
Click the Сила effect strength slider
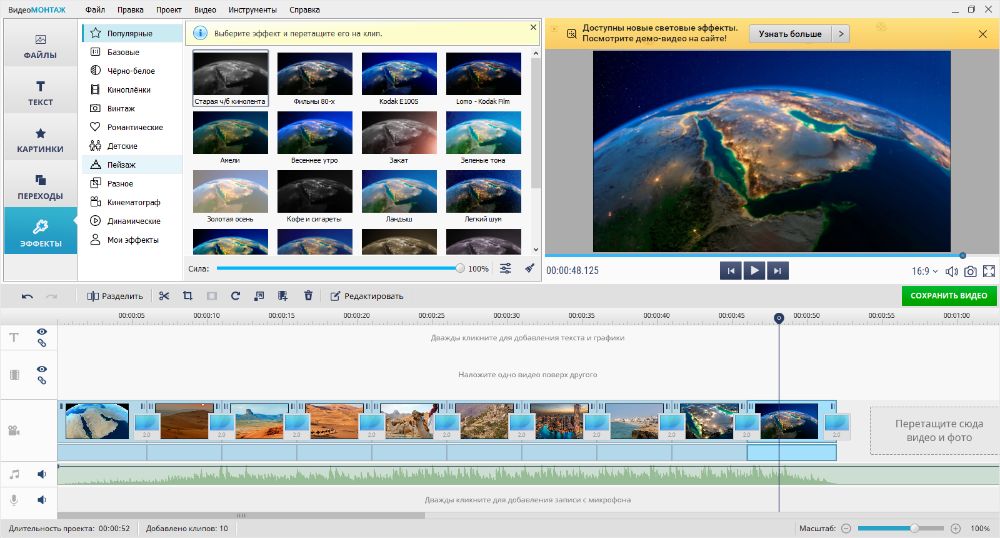tap(338, 269)
